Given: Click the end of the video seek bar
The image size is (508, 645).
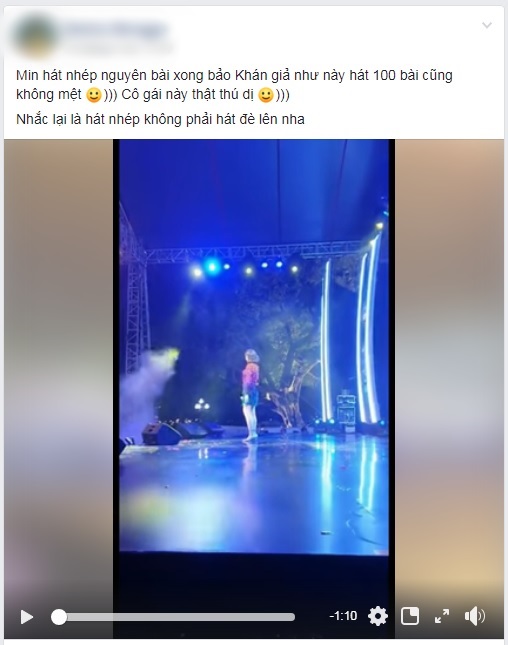Looking at the screenshot, I should click(x=293, y=617).
